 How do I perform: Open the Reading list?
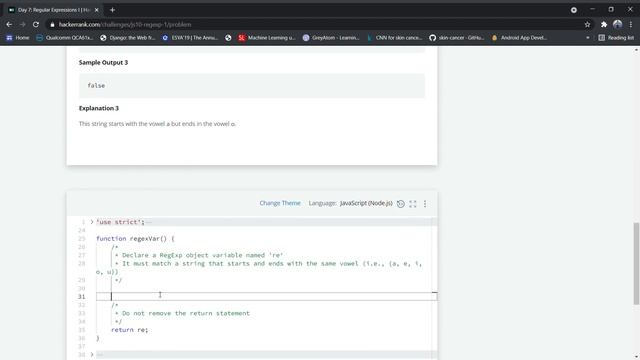tap(616, 38)
